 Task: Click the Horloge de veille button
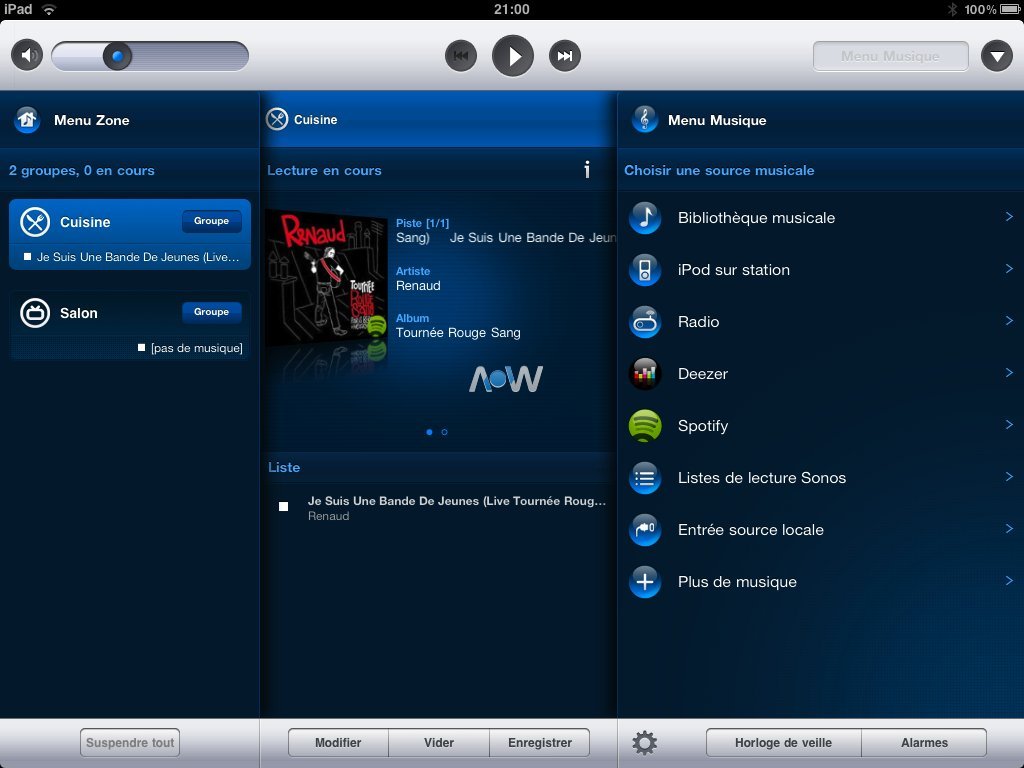point(783,743)
